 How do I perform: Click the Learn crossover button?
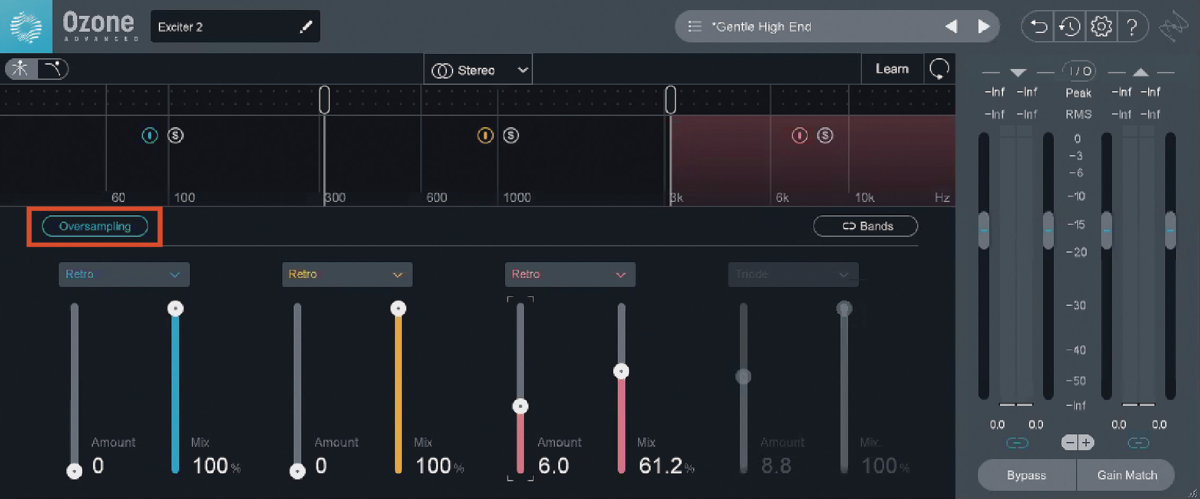click(892, 69)
